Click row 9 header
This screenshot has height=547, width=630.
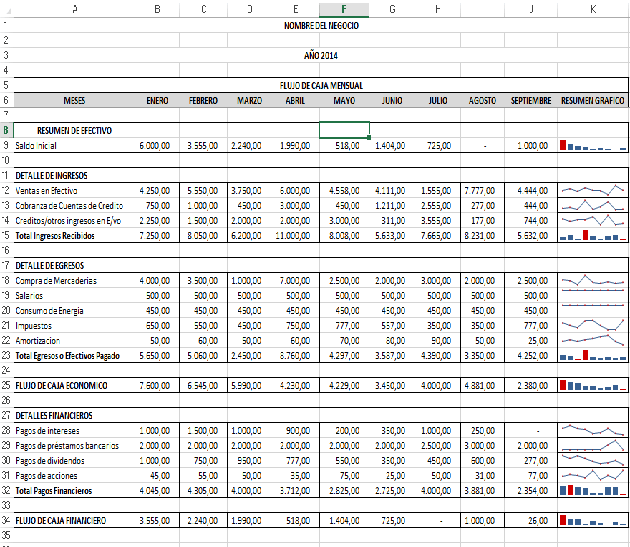(x=6, y=145)
